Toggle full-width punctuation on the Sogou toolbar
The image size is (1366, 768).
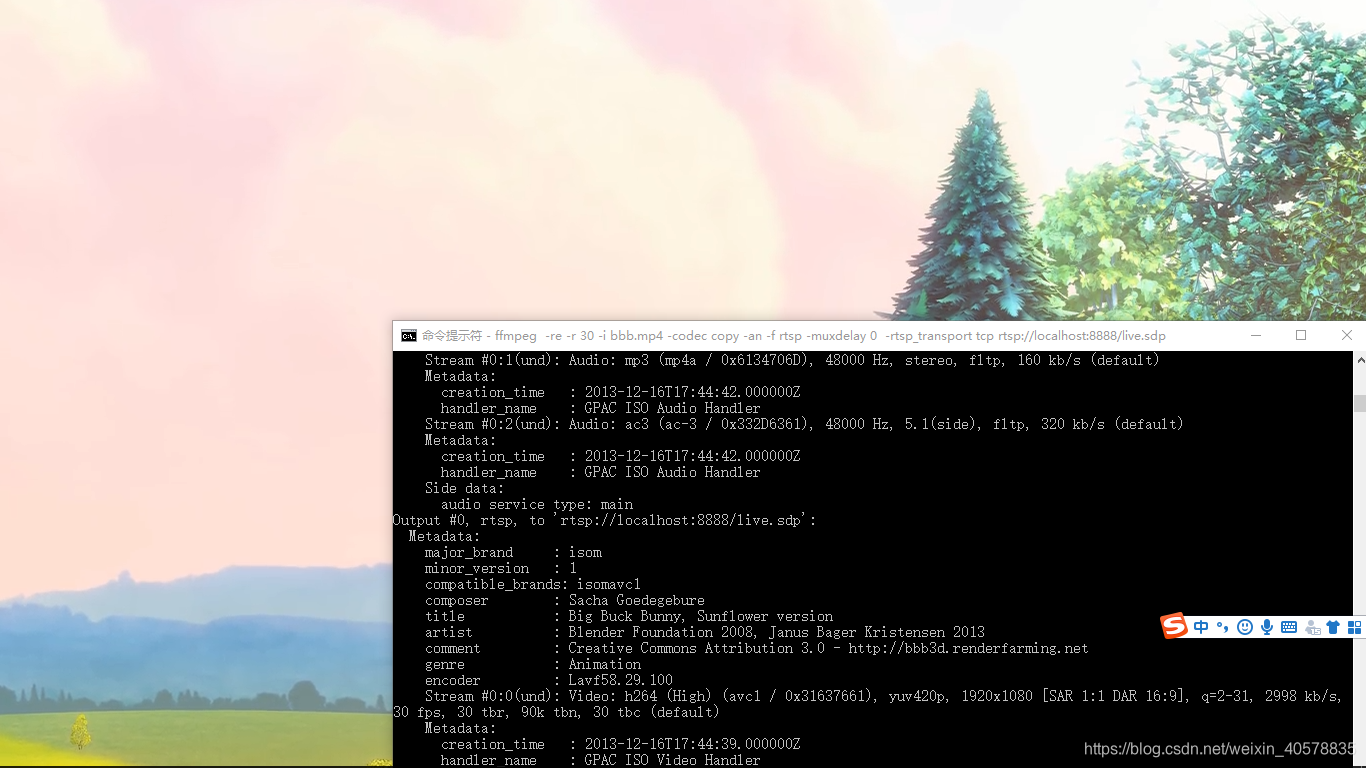(1222, 626)
